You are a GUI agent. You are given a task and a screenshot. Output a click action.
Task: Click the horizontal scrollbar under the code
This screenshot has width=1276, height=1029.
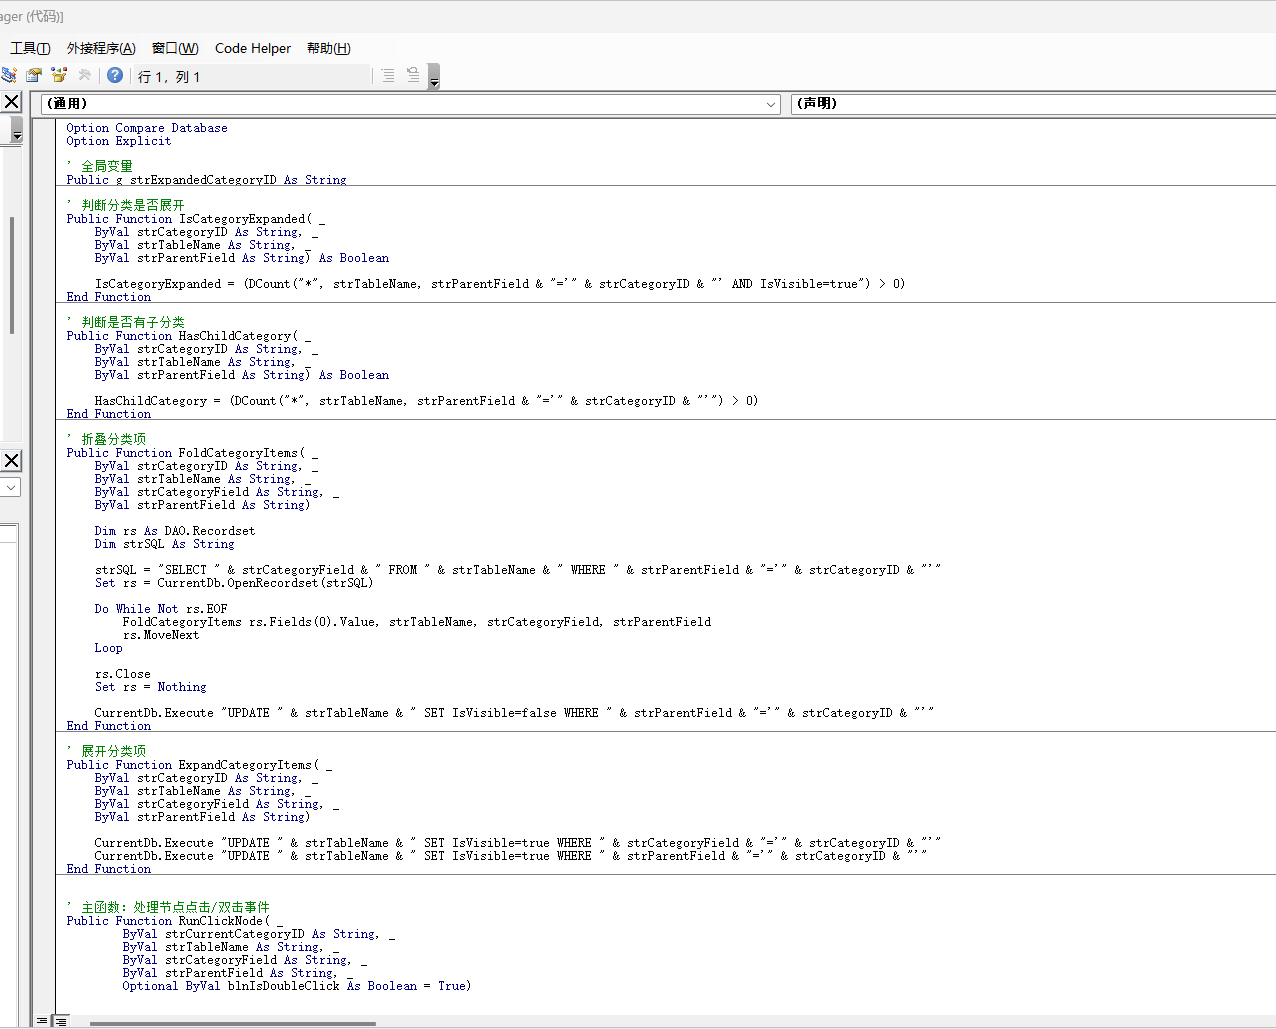(232, 1023)
